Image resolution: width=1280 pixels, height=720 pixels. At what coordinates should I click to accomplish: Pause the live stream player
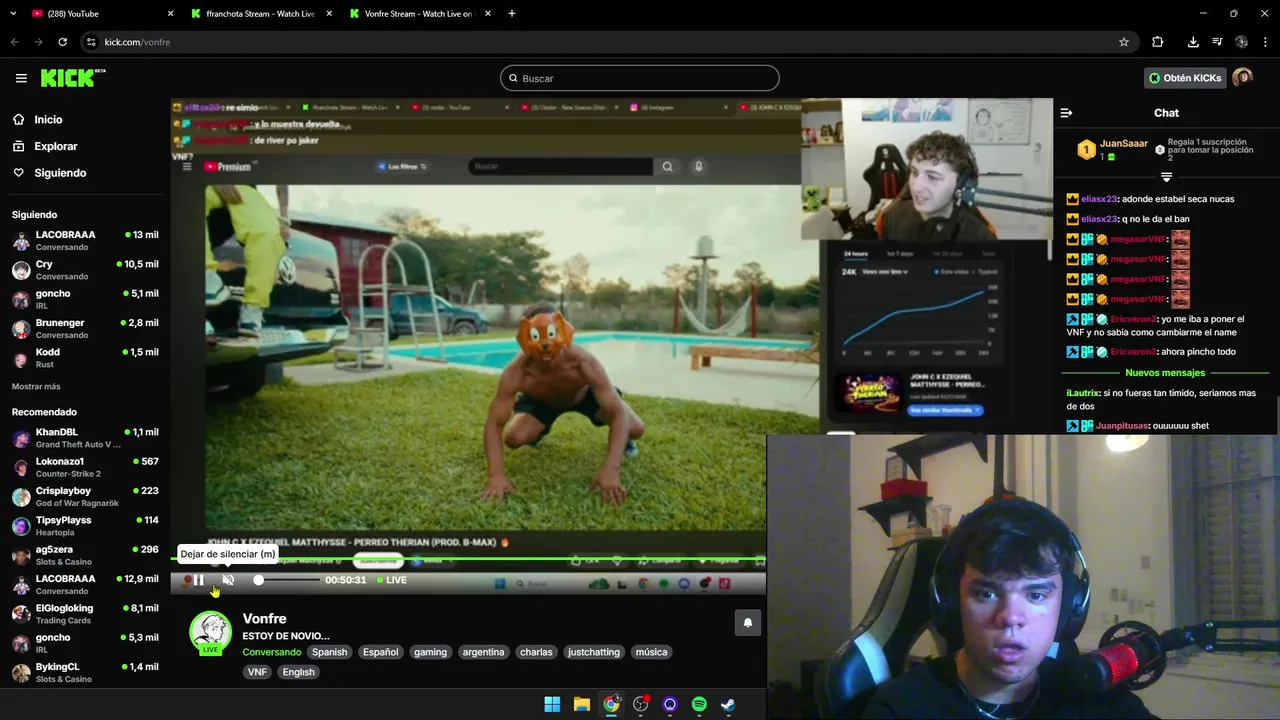tap(198, 580)
